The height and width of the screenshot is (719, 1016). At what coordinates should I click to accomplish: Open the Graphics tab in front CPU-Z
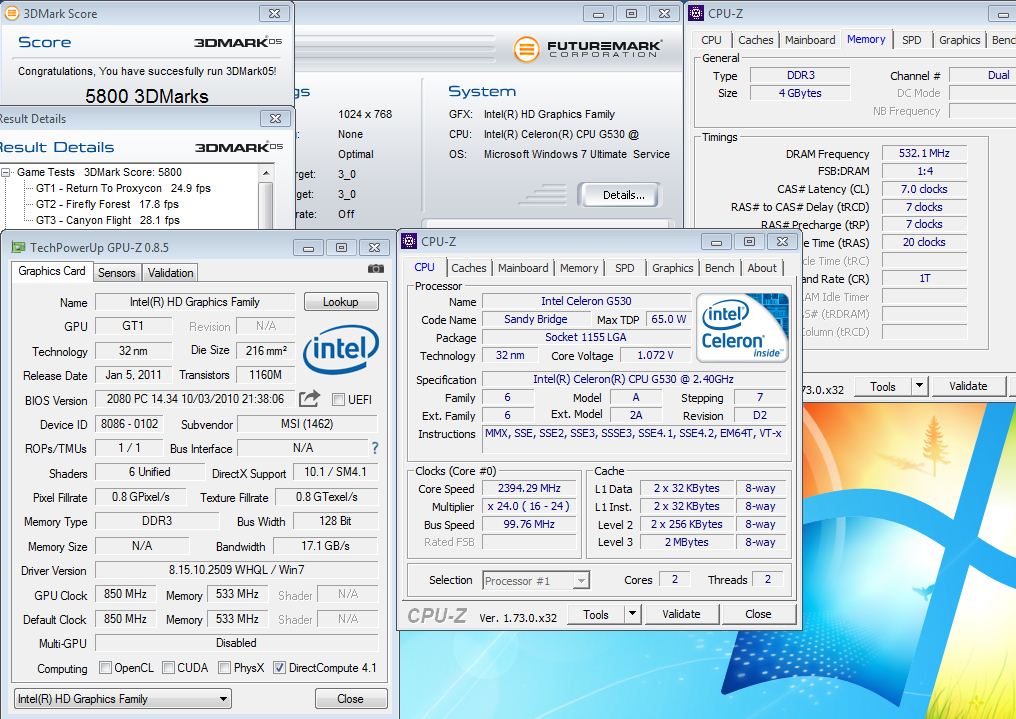[x=673, y=268]
